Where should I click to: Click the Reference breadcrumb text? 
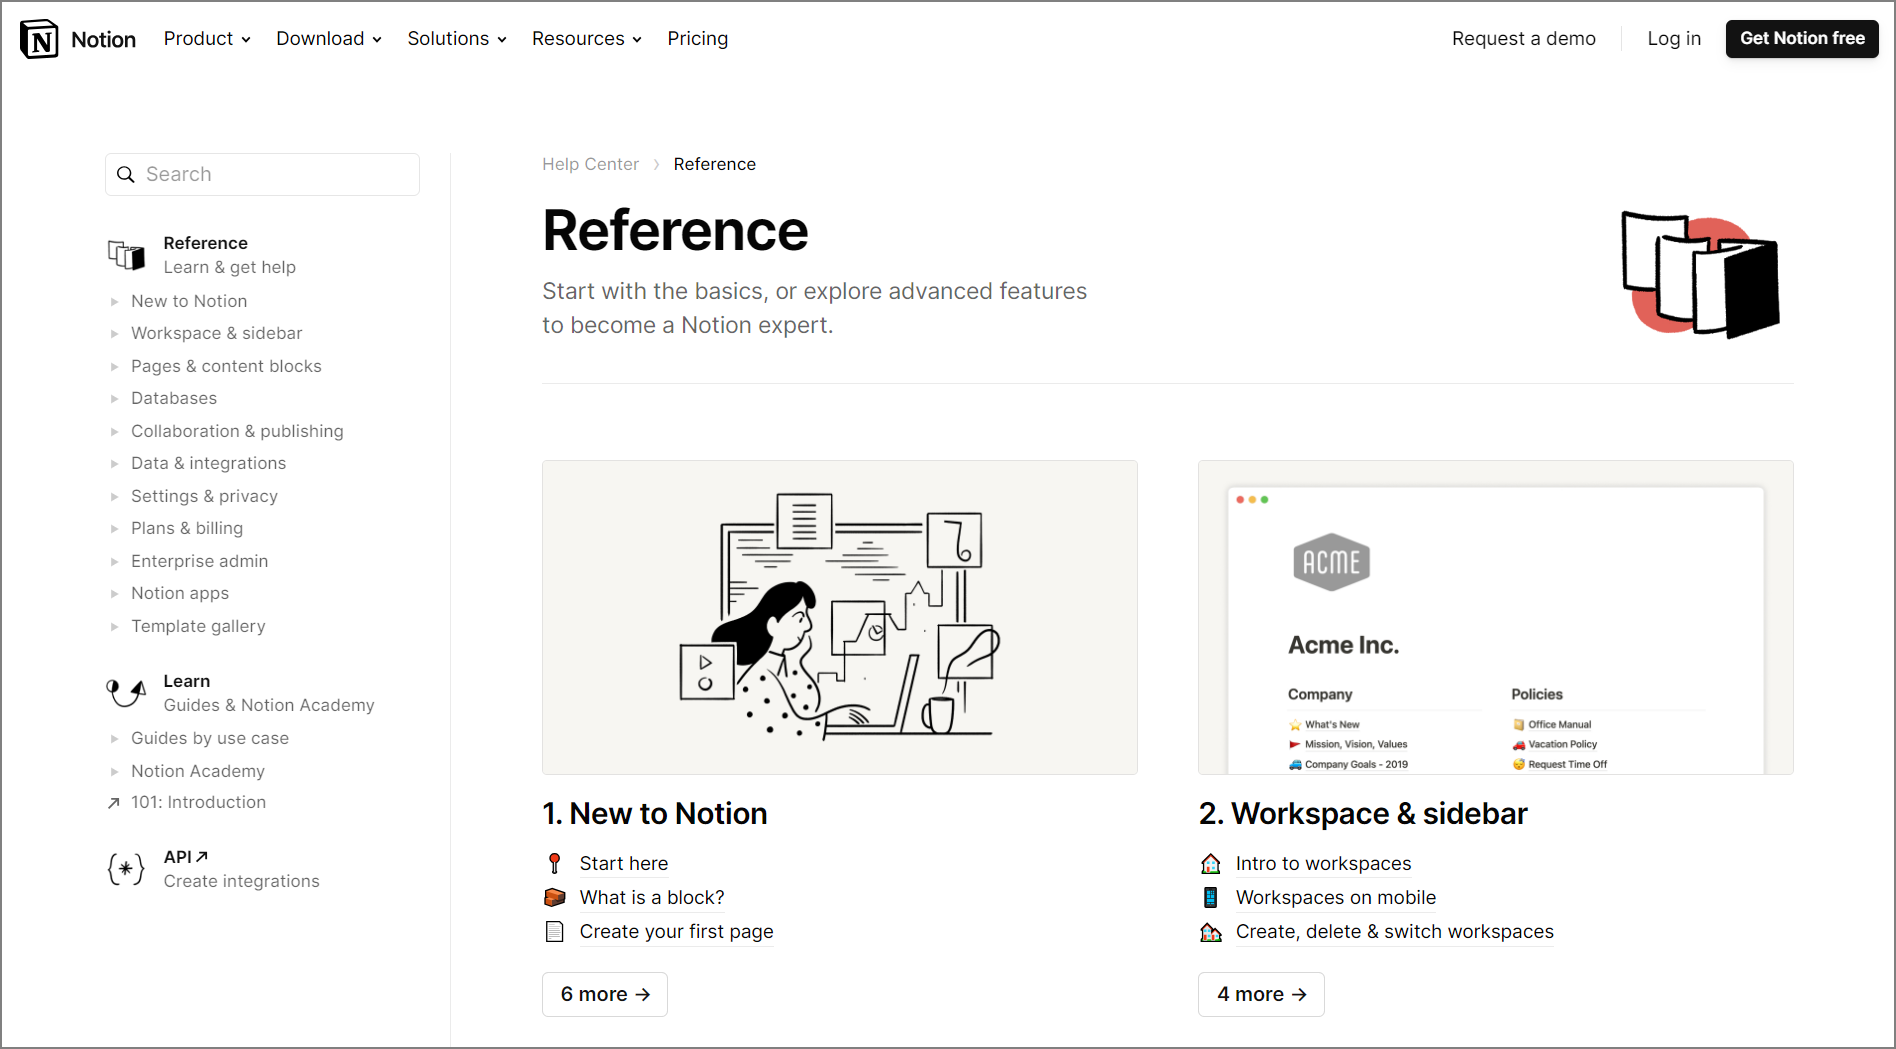coord(715,164)
